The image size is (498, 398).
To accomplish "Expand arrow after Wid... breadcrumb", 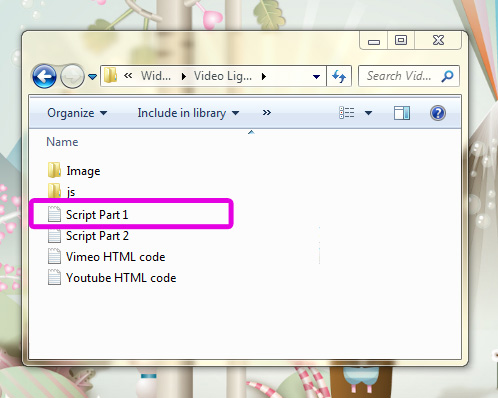I will (183, 77).
